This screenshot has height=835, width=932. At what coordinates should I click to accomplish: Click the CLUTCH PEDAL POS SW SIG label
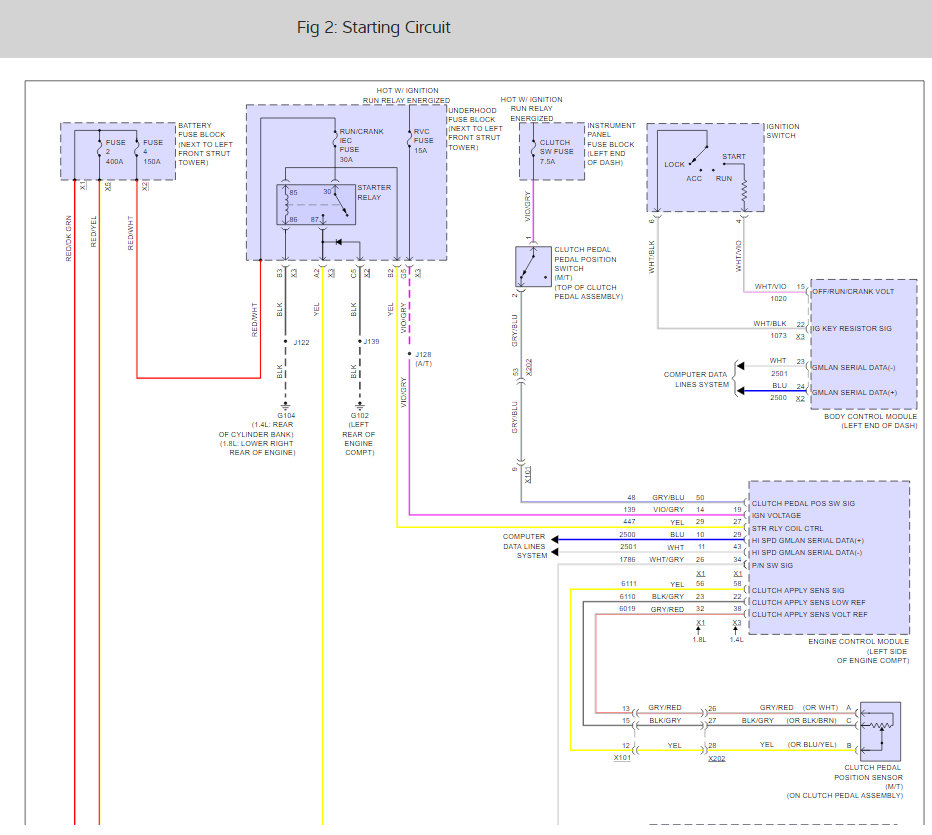click(x=804, y=503)
